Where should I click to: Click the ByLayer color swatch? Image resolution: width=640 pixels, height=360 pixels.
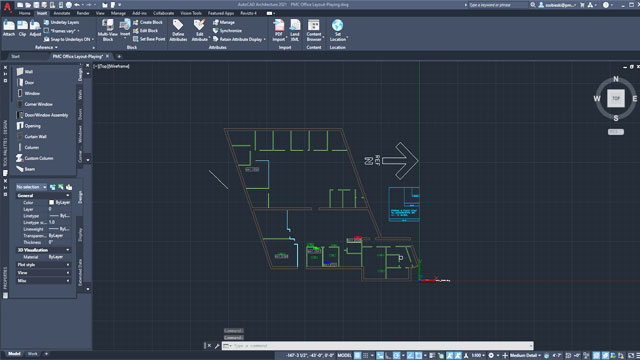point(51,202)
